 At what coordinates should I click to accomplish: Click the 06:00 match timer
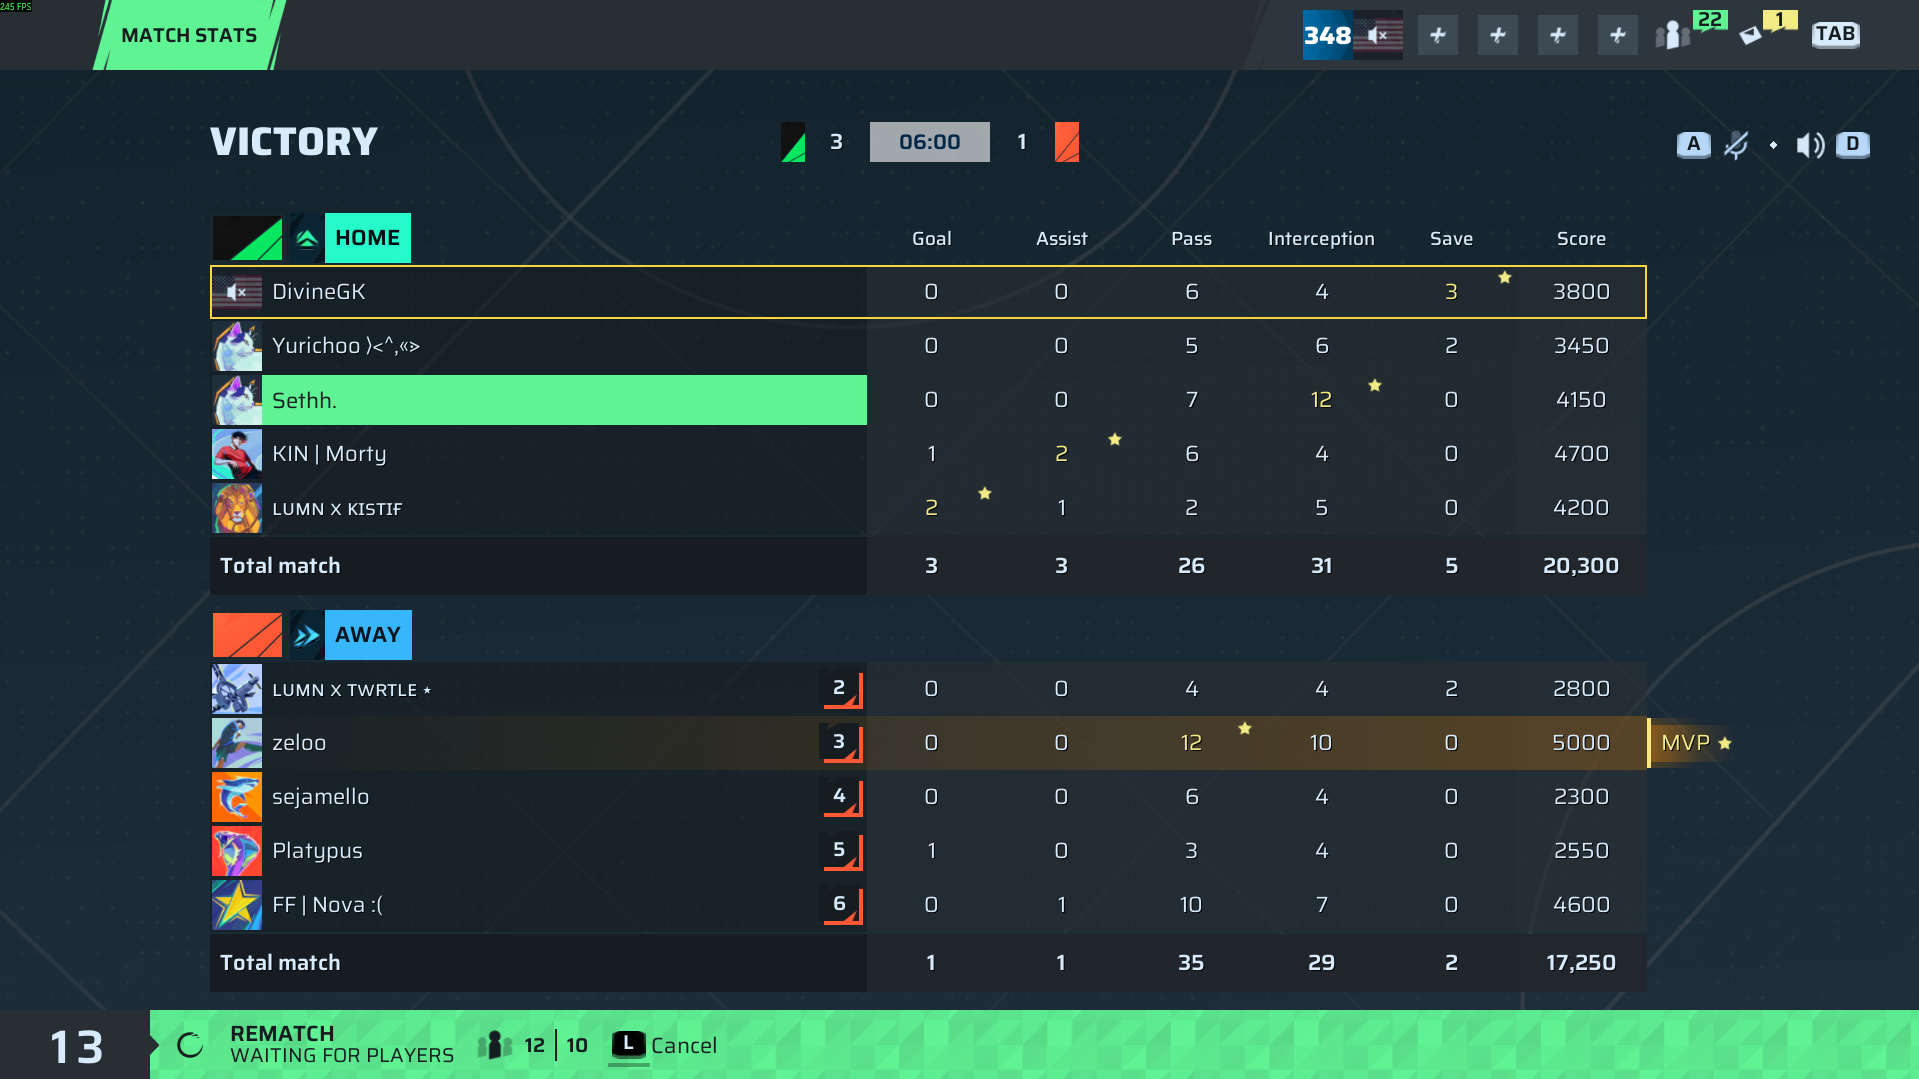coord(929,142)
